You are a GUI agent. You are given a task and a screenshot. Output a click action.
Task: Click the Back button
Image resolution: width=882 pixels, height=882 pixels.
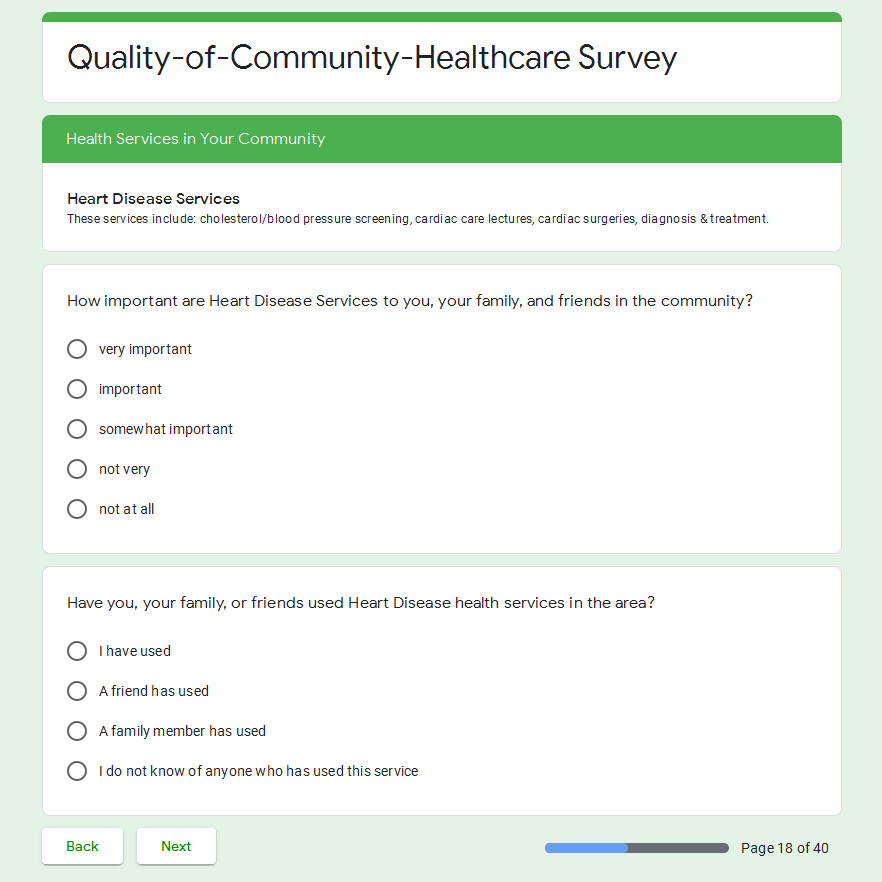pos(82,846)
